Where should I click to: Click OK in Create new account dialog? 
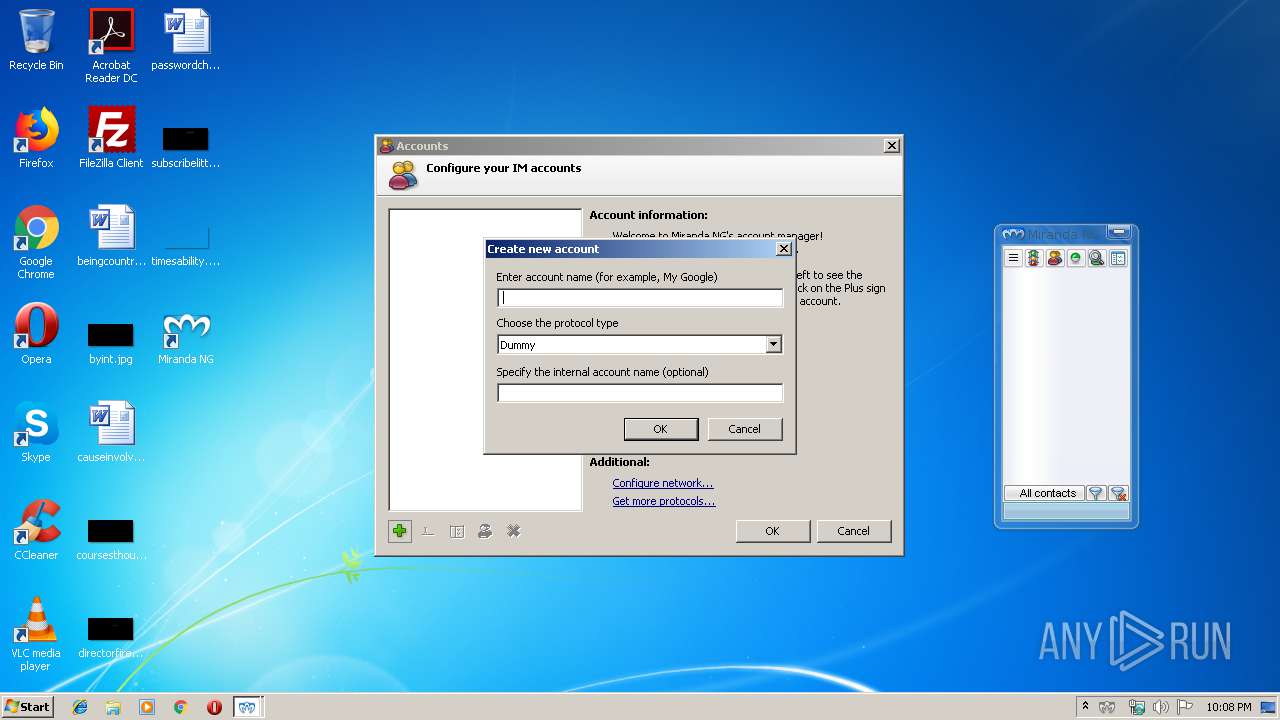[660, 429]
